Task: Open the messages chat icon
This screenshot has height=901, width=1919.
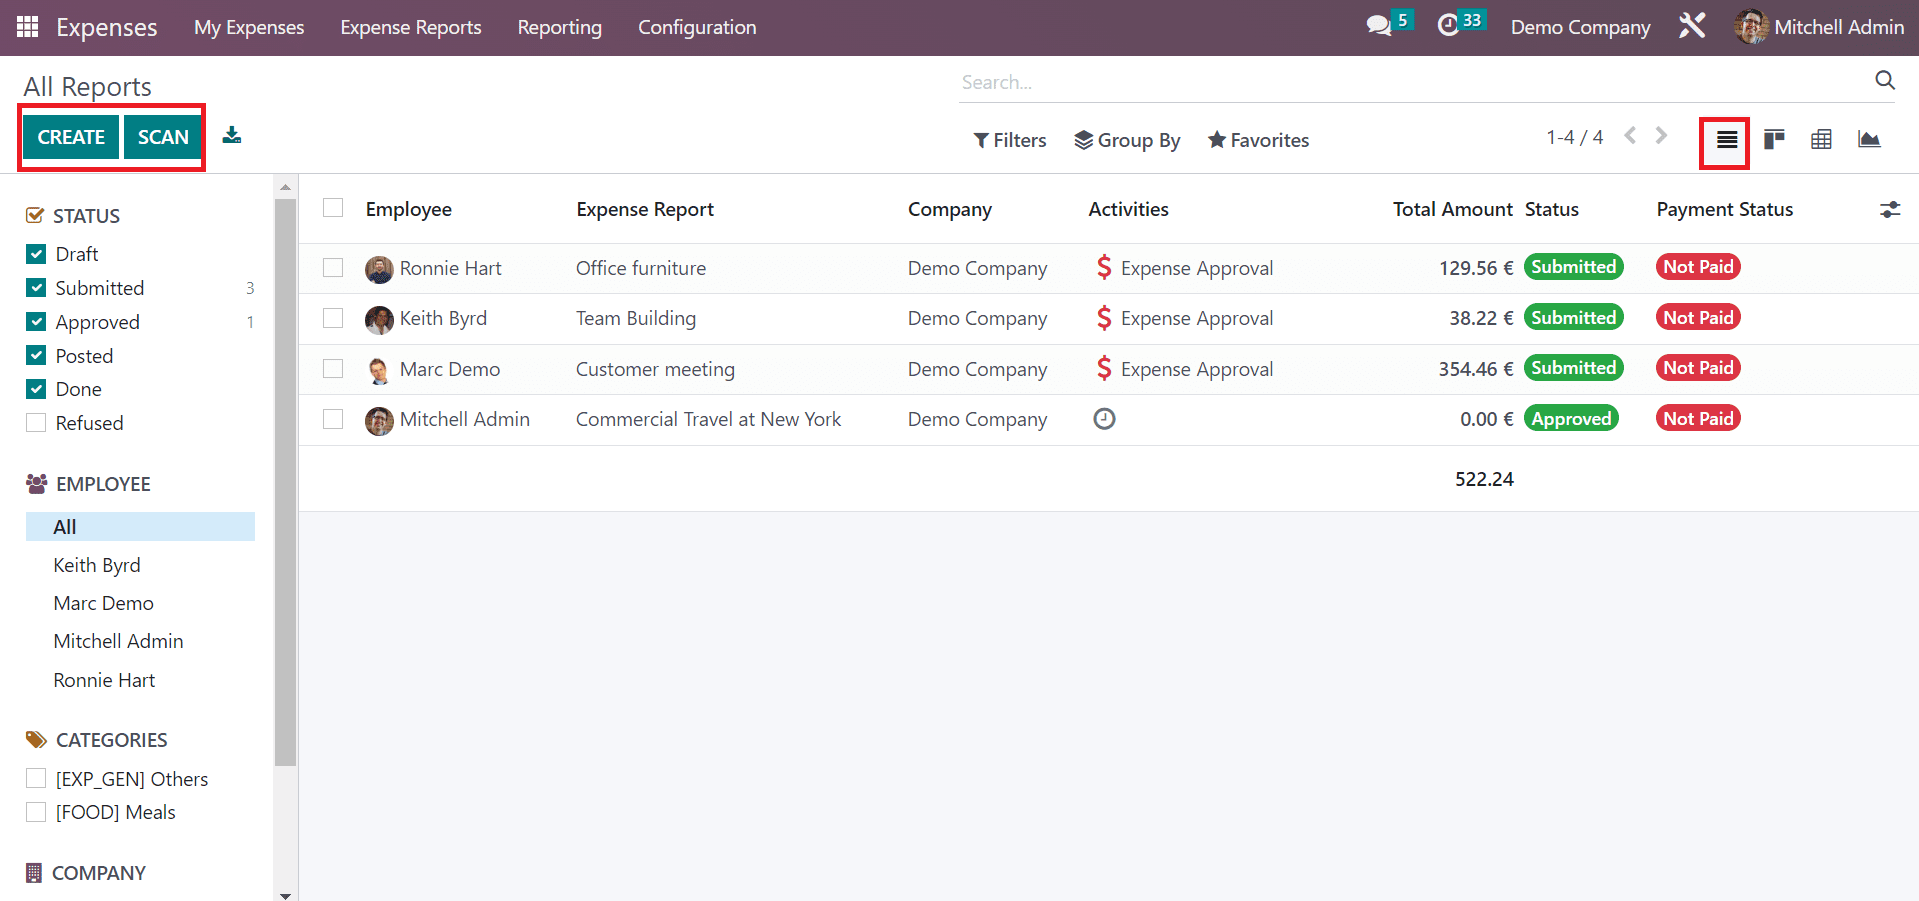Action: click(1379, 26)
